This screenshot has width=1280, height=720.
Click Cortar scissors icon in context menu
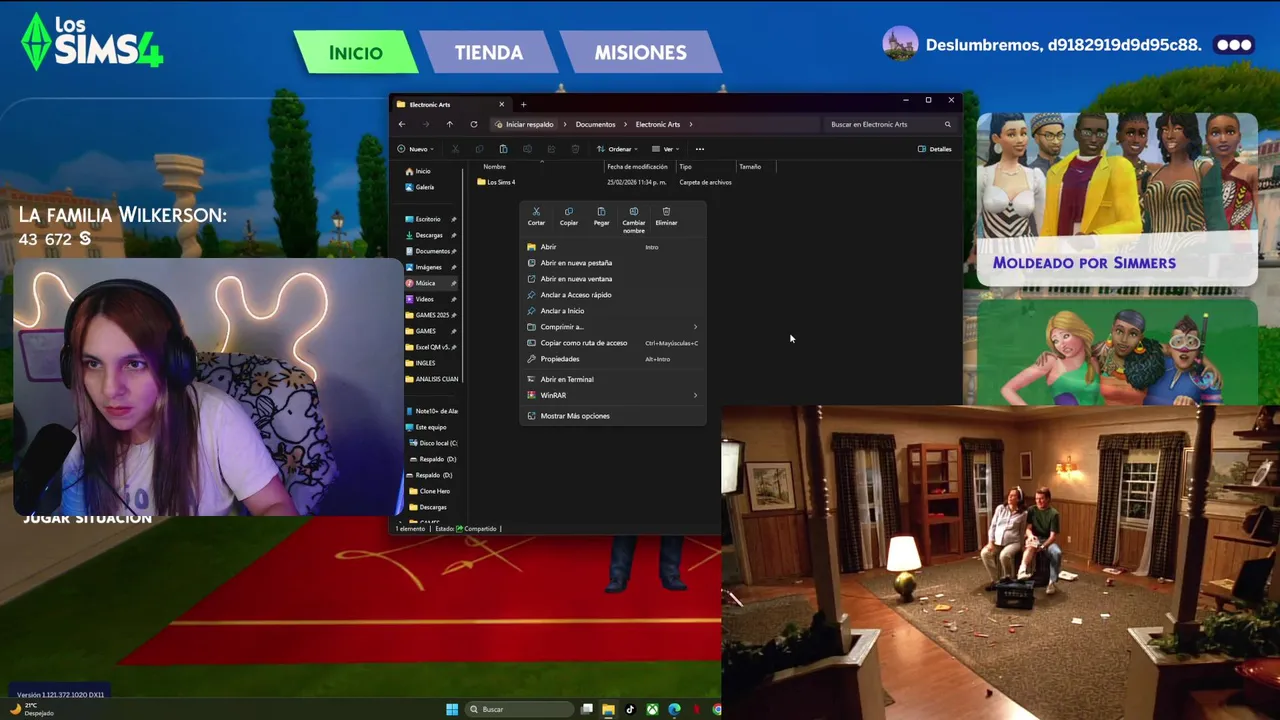(536, 212)
